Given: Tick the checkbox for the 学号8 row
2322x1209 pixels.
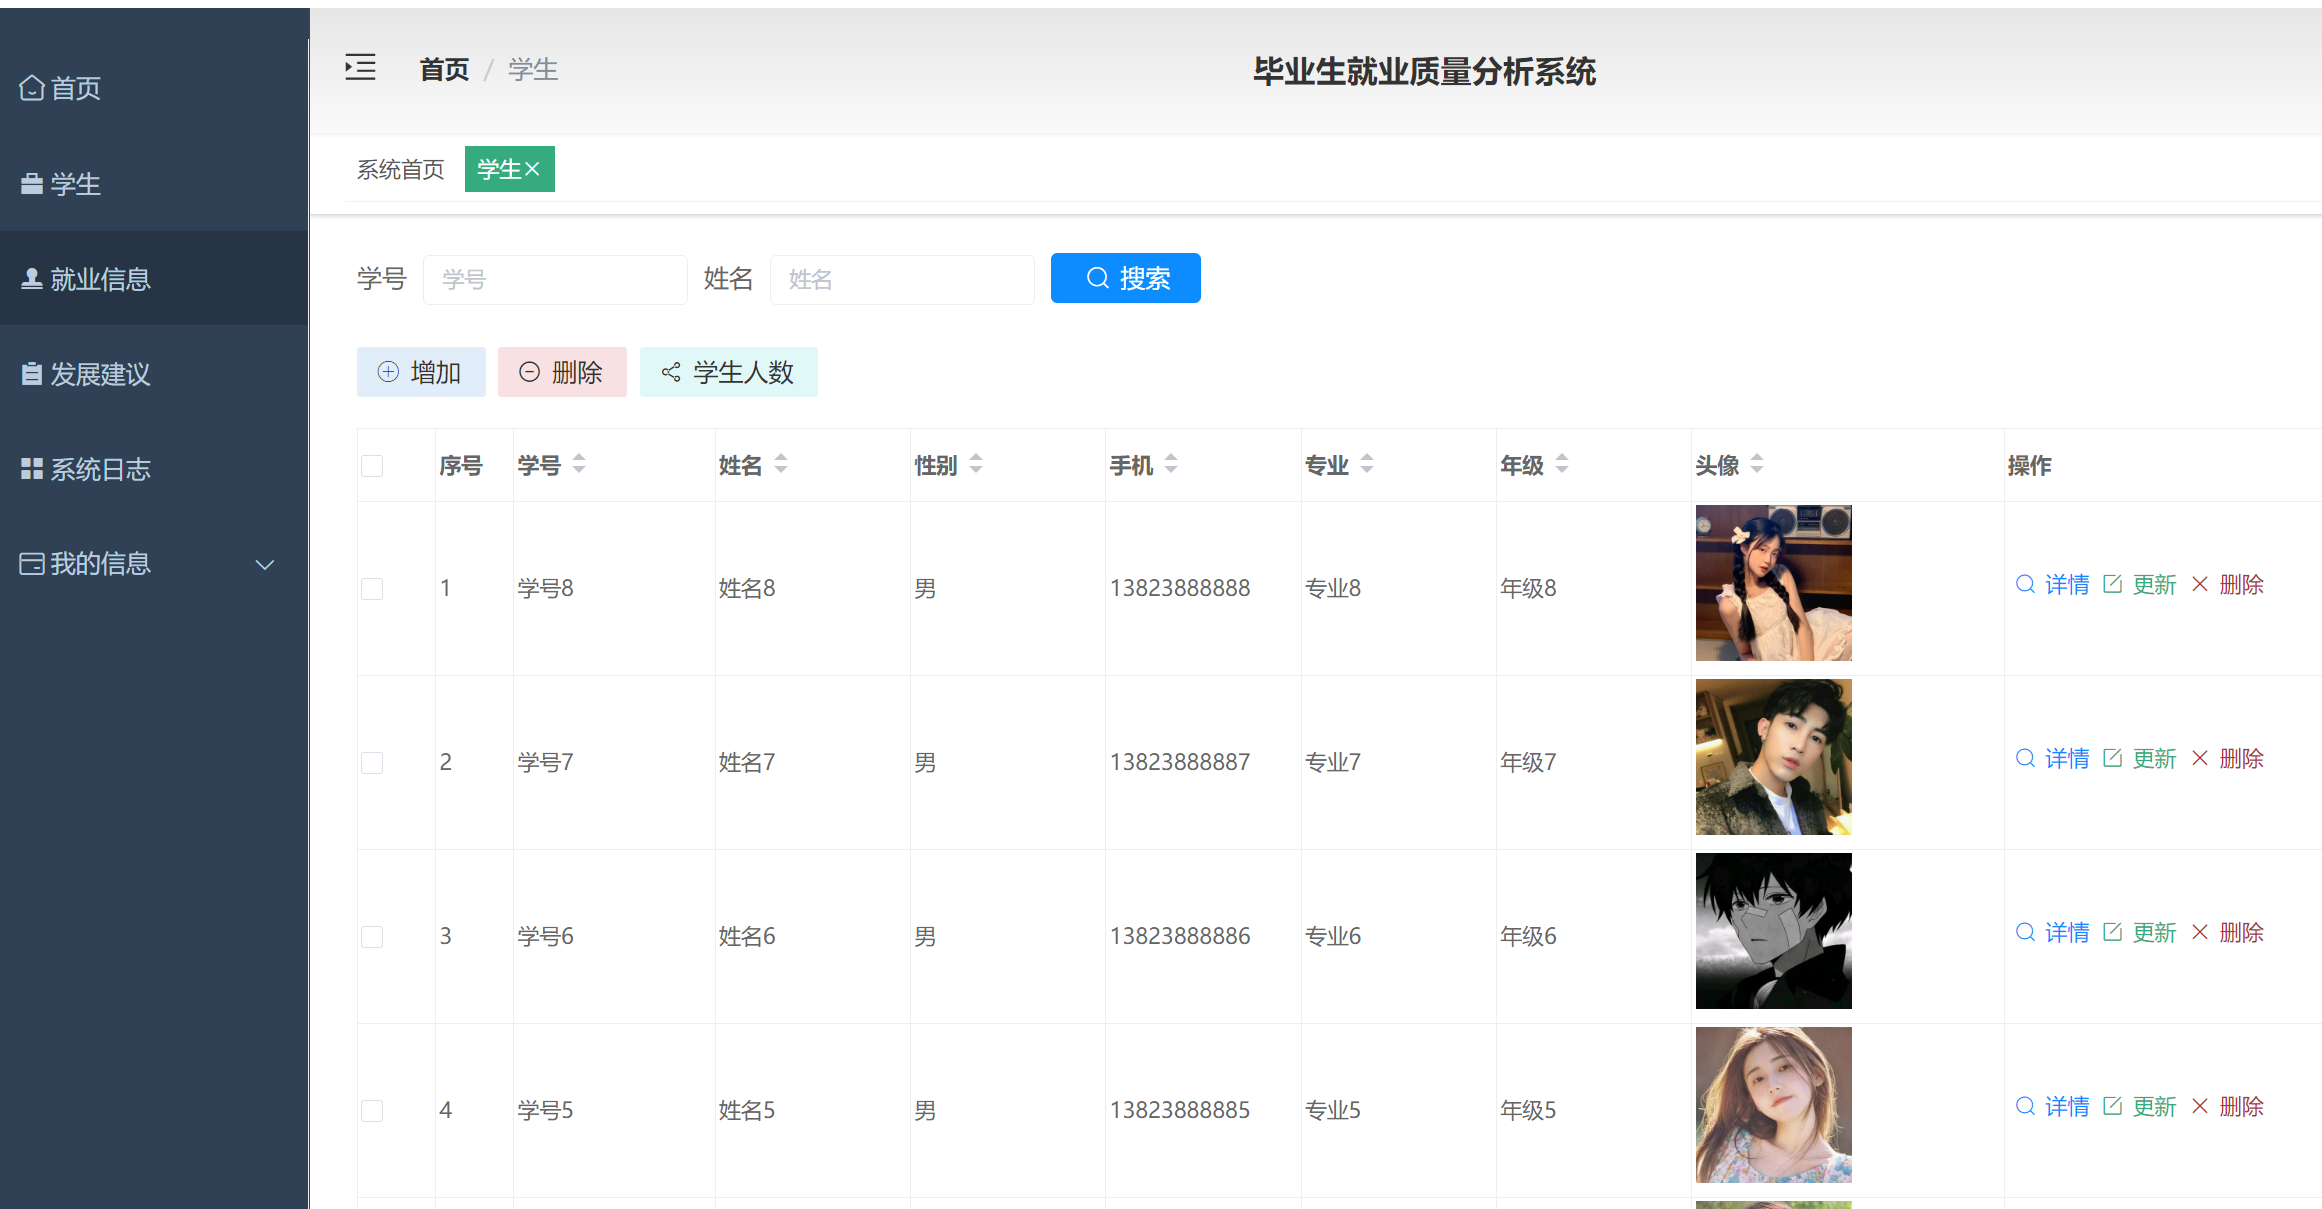Looking at the screenshot, I should (x=372, y=589).
